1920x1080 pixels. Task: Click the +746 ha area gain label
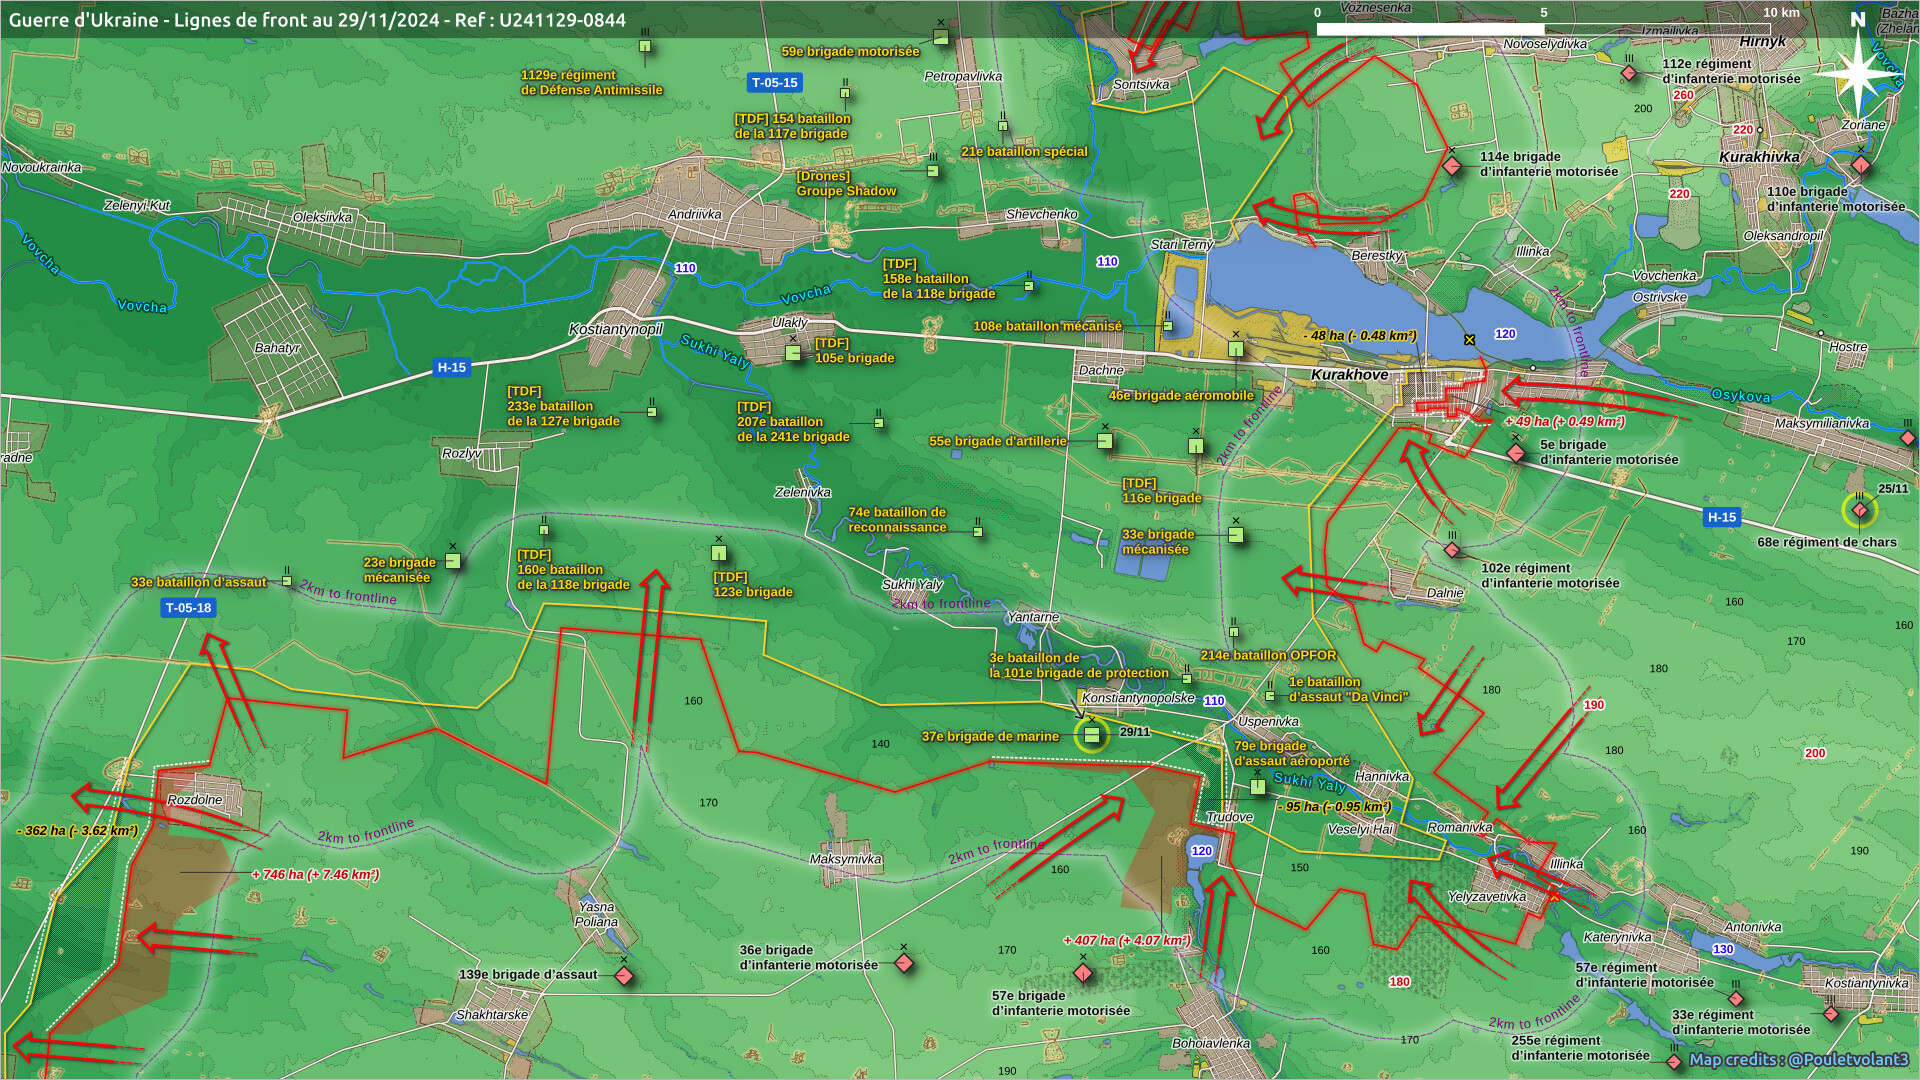(315, 875)
